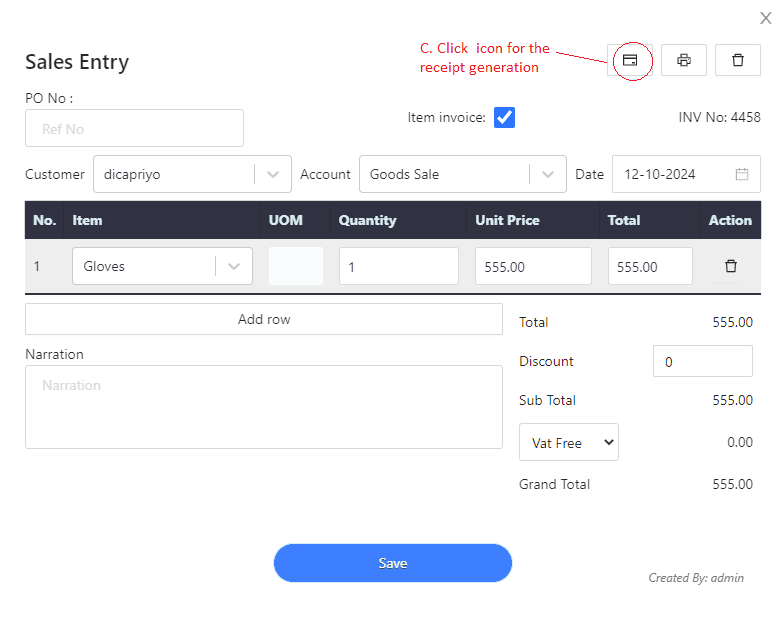Uncheck the Item invoice checkbox
Screen dimensions: 784x627
pyautogui.click(x=504, y=118)
